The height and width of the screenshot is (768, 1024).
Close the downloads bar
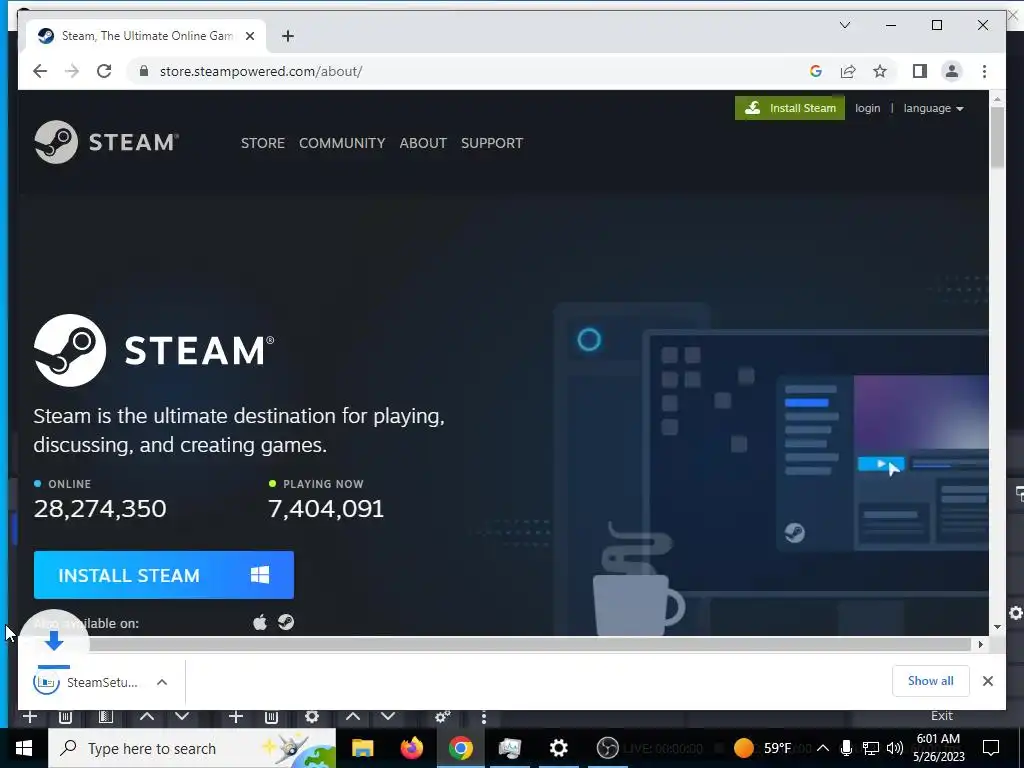pyautogui.click(x=988, y=681)
